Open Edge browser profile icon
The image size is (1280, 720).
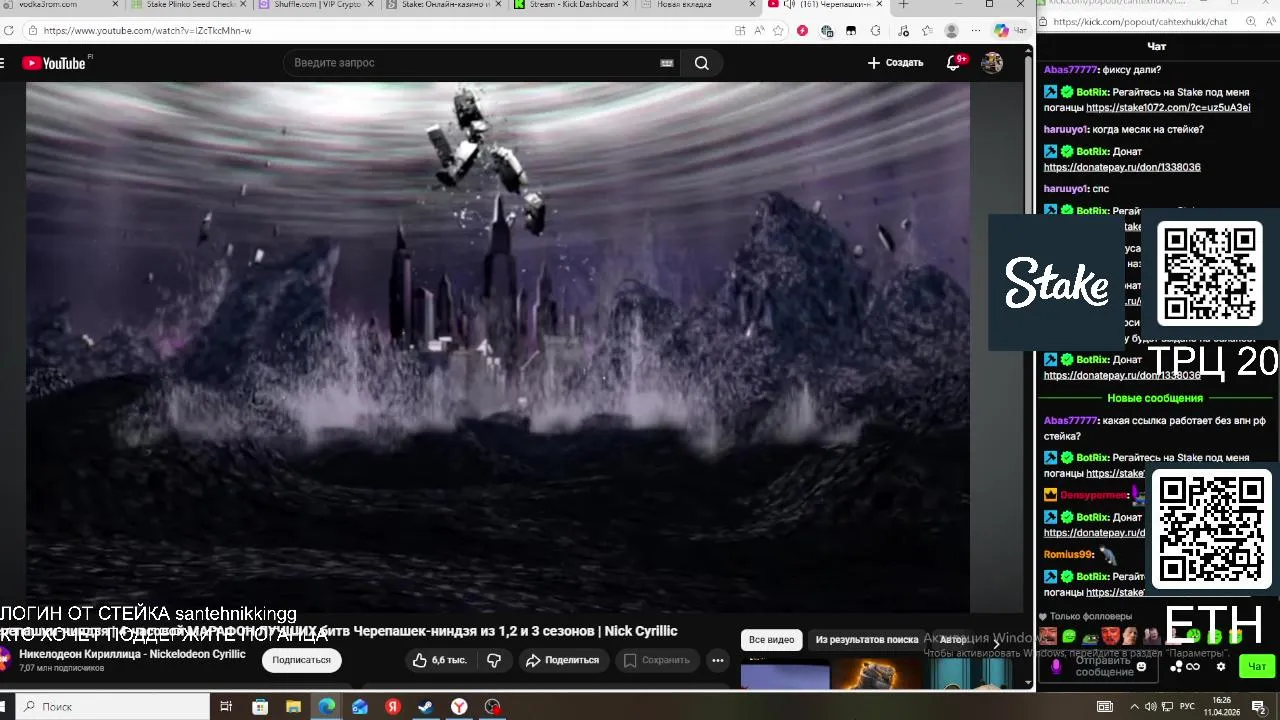[x=951, y=31]
